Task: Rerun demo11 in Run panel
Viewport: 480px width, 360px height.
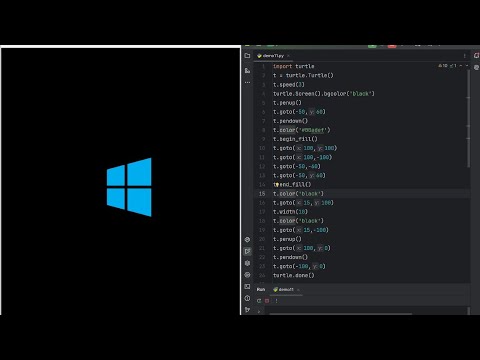Action: click(x=259, y=301)
